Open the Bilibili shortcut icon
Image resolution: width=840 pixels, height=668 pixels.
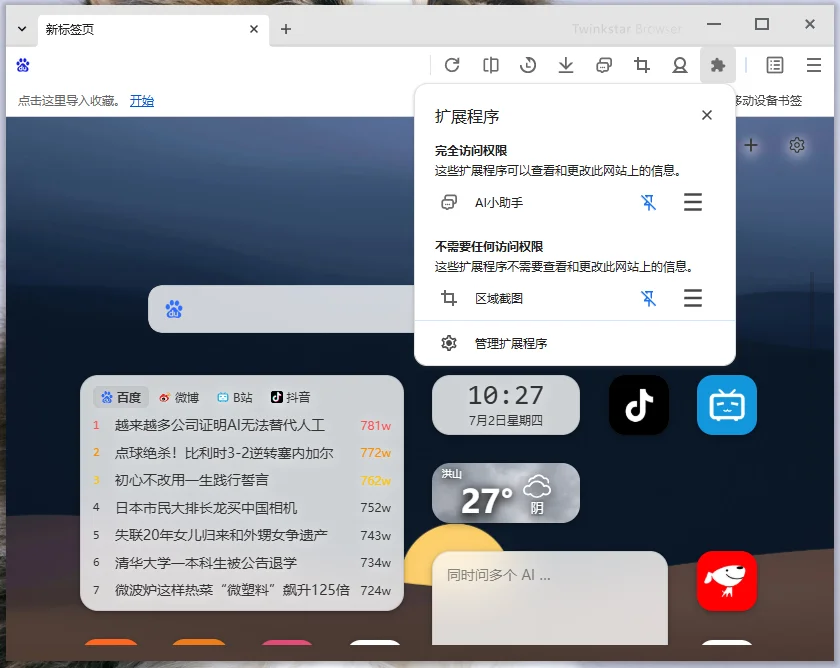[727, 405]
